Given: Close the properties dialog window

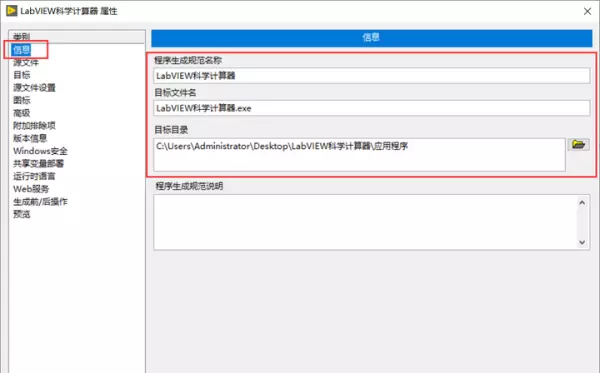Looking at the screenshot, I should (587, 11).
